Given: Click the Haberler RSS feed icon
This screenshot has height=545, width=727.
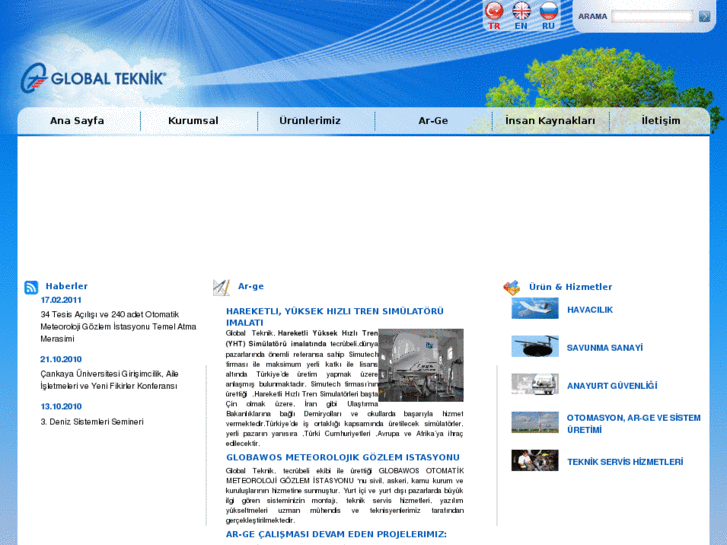Looking at the screenshot, I should point(31,288).
